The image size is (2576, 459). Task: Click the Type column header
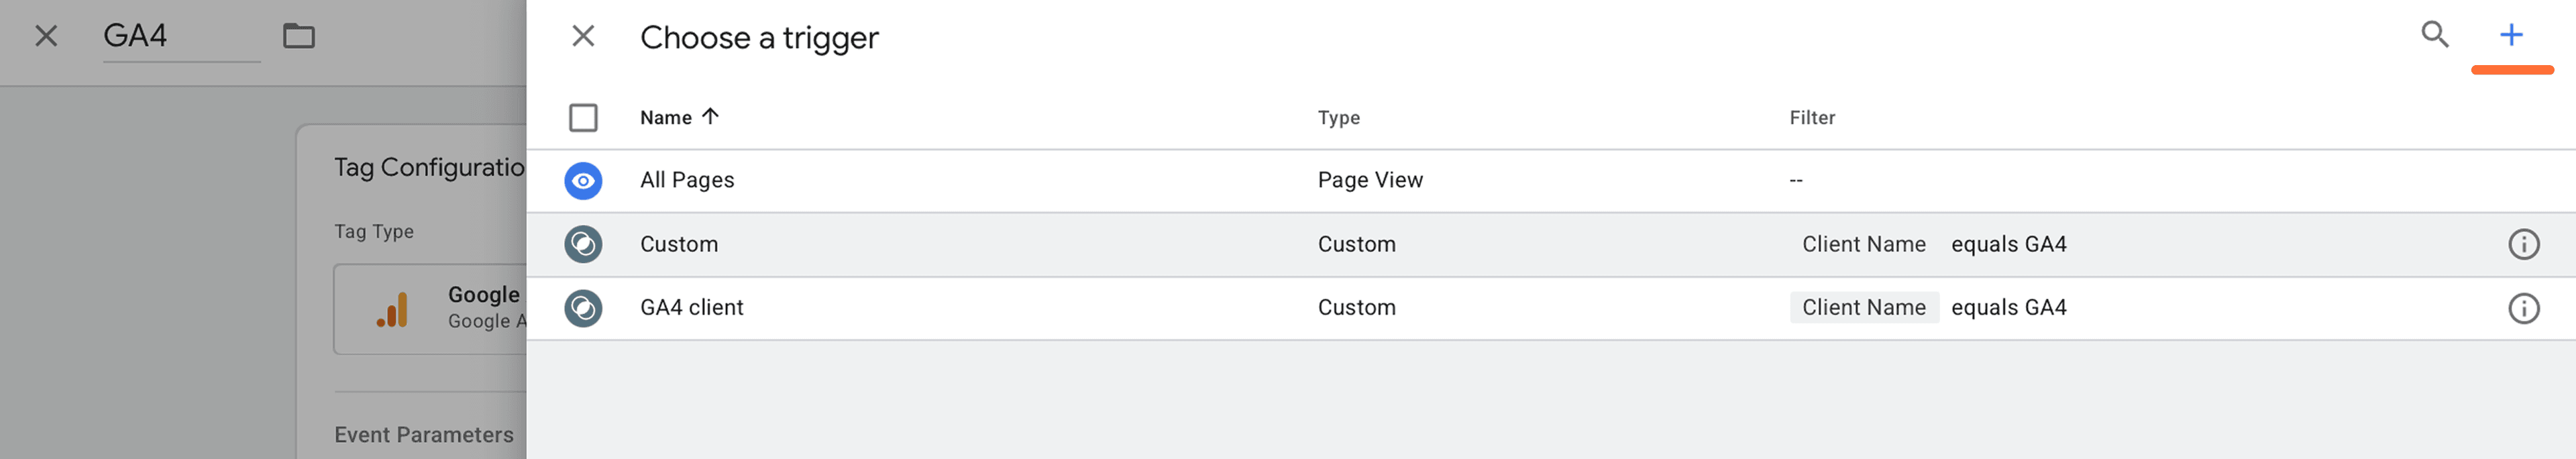[x=1338, y=118]
